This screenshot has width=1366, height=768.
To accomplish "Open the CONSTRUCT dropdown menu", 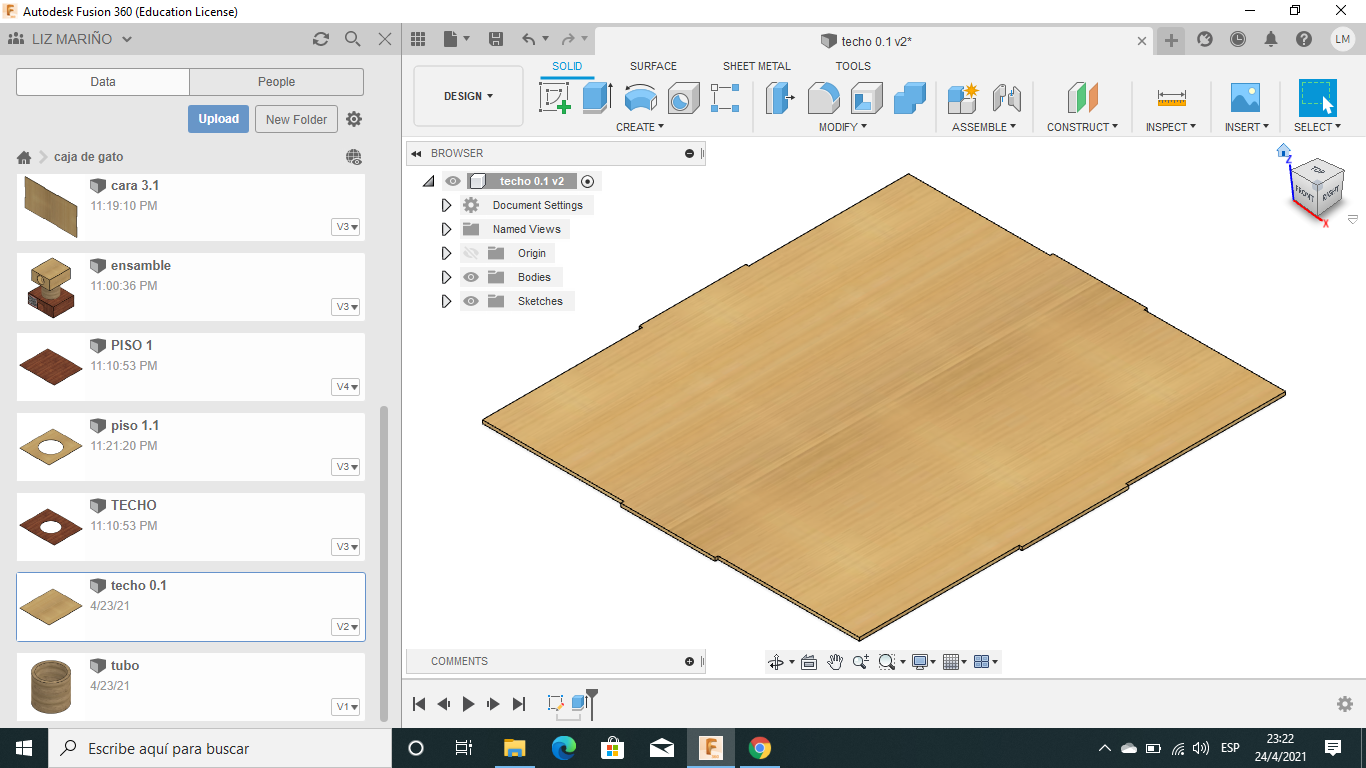I will pyautogui.click(x=1083, y=127).
